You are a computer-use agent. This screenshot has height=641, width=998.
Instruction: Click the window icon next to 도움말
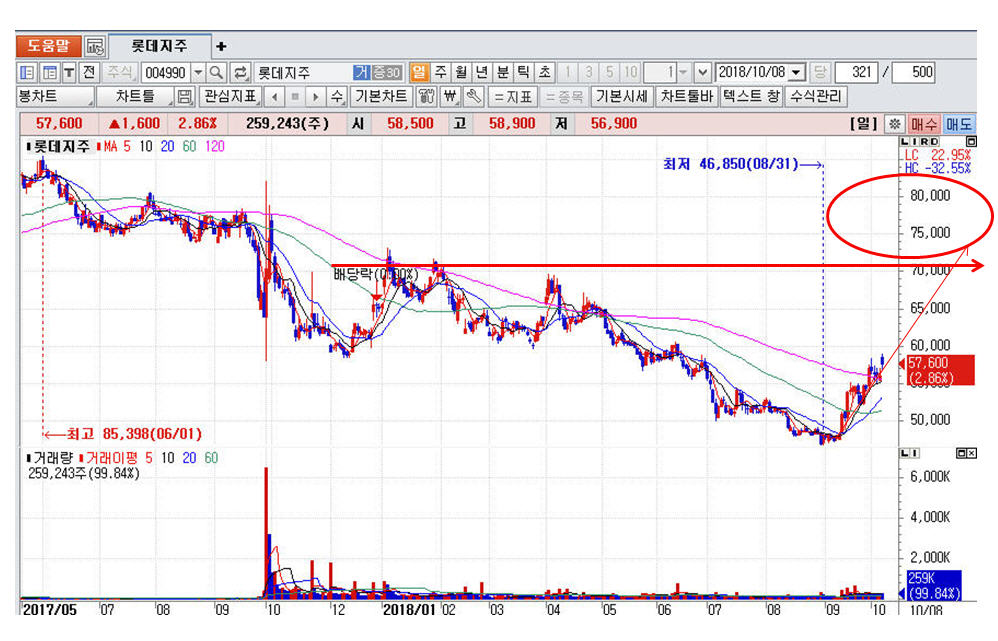pos(95,46)
